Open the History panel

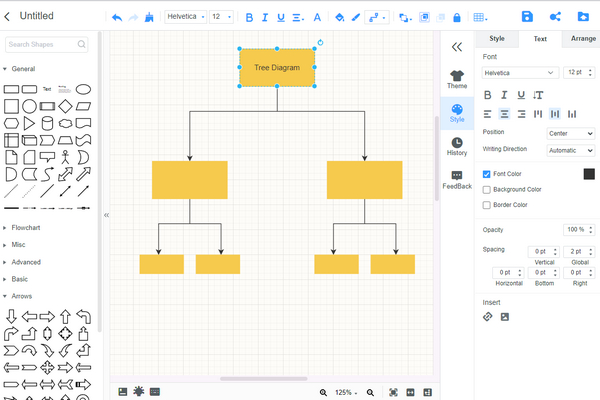pyautogui.click(x=457, y=146)
